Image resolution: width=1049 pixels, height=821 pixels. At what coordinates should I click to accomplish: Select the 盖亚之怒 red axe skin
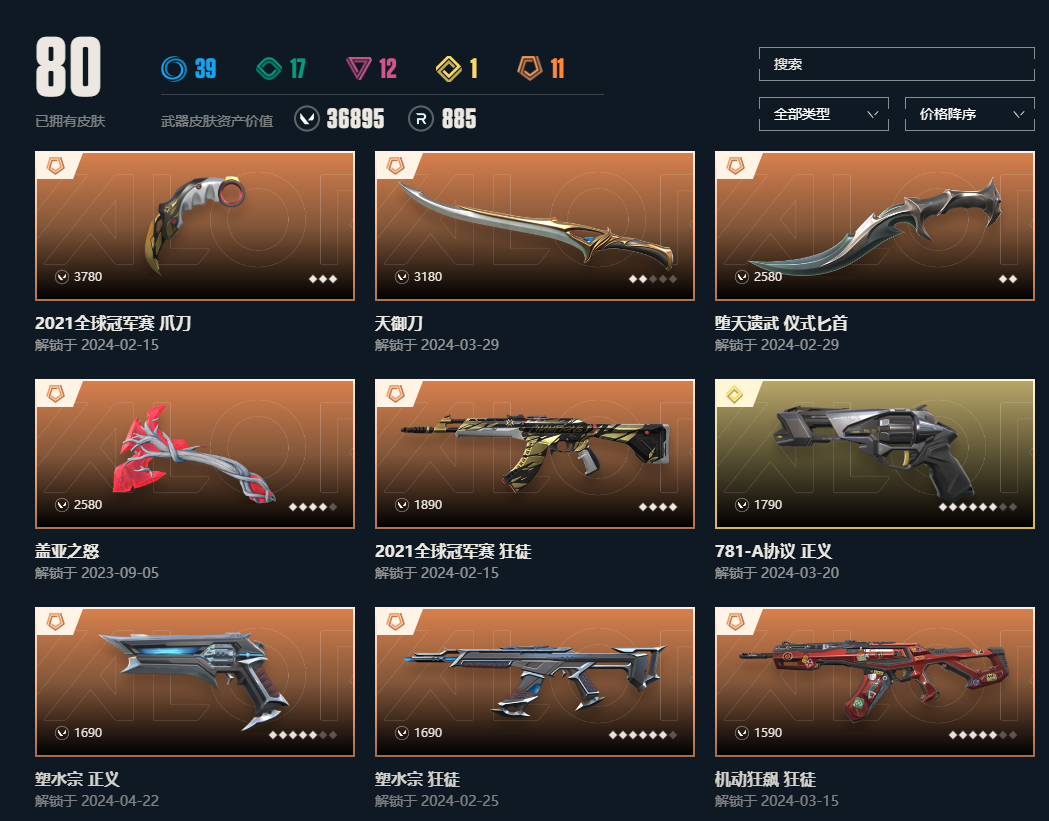point(195,454)
